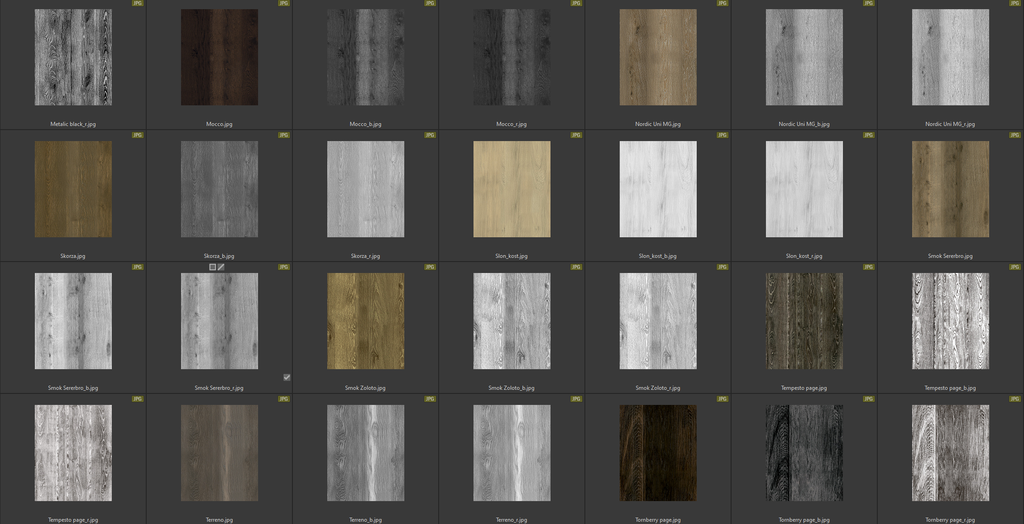
Task: Select the dark brown Mocco.jpg texture thumbnail
Action: 219,57
